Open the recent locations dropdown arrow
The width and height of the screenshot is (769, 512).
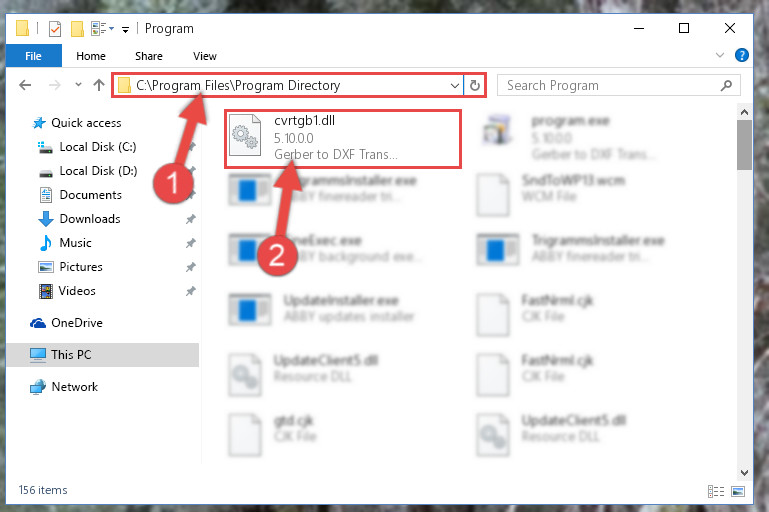[x=78, y=85]
